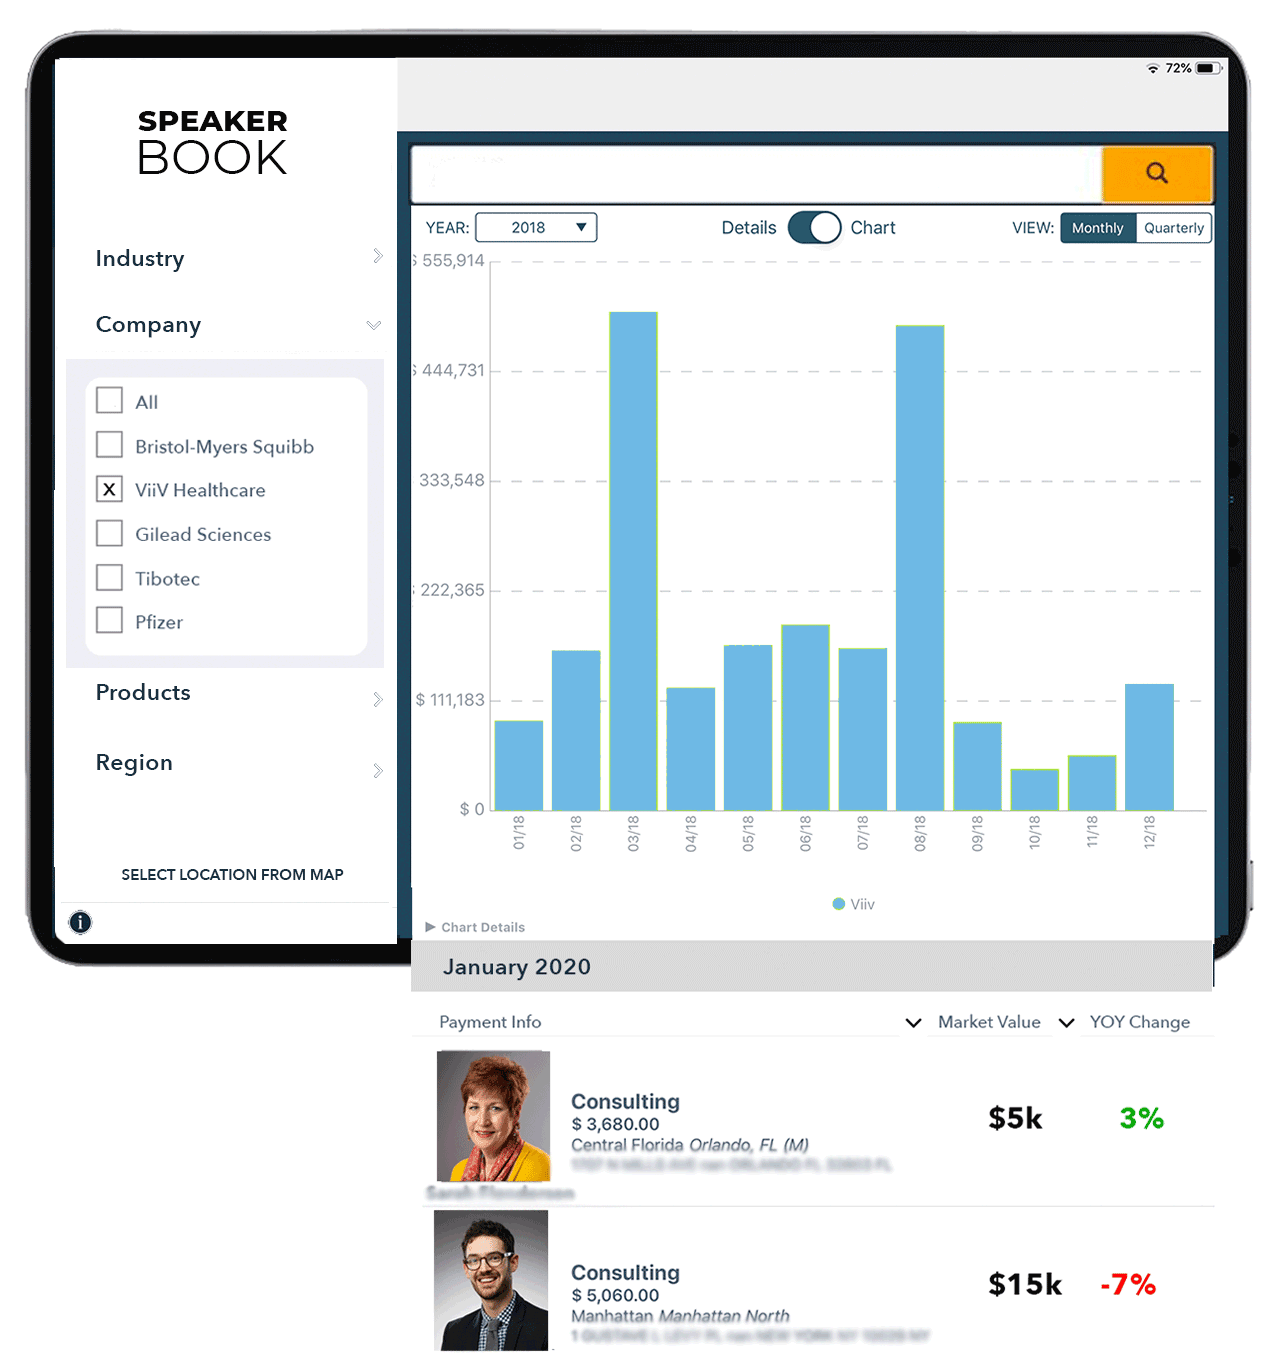Select the 03/18 bar in chart
Screen dimensions: 1281x1353
point(633,561)
